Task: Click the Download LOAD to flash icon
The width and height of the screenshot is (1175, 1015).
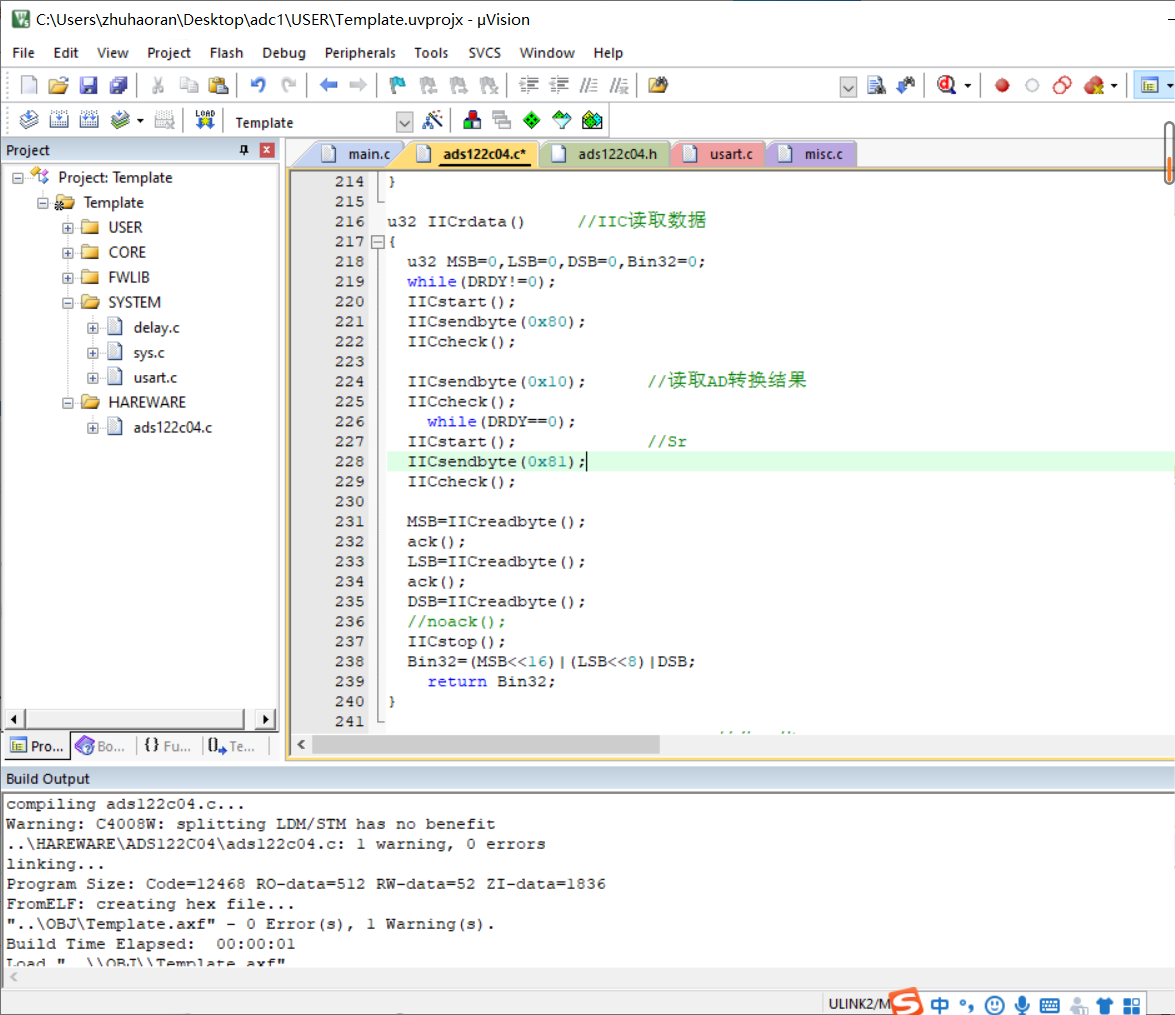Action: [205, 121]
